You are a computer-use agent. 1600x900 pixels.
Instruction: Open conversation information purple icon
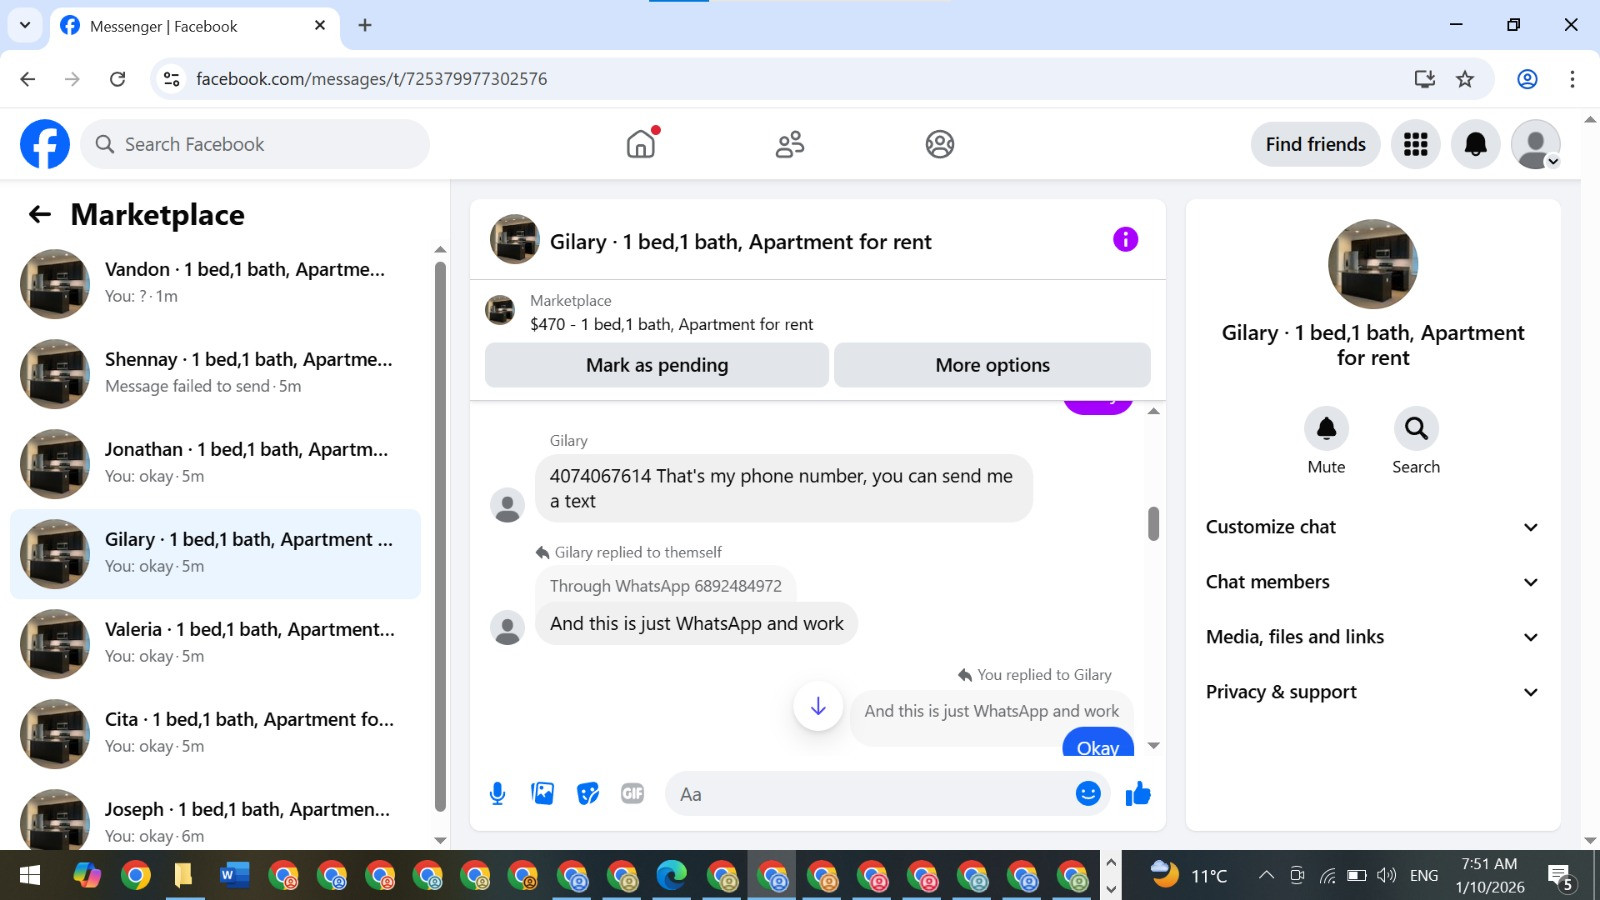pos(1125,239)
